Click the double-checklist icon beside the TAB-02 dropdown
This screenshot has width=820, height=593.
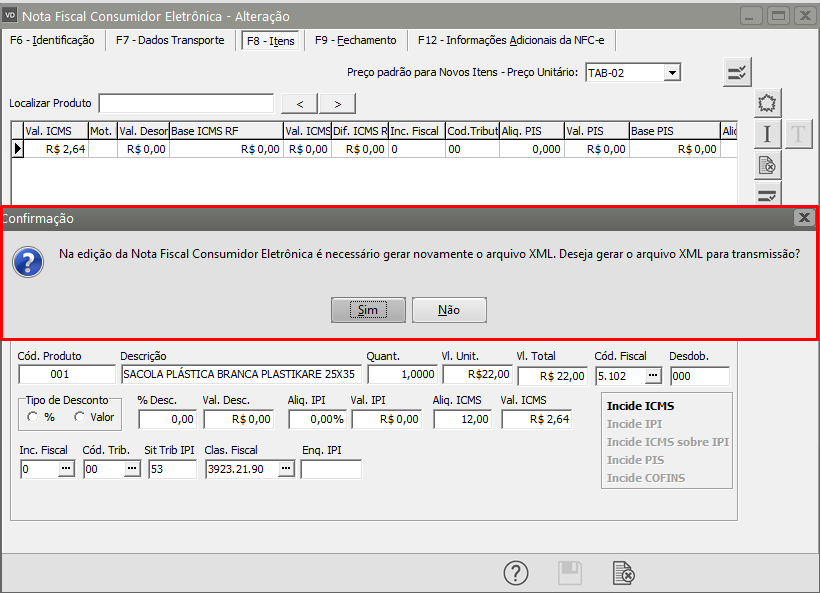pyautogui.click(x=737, y=72)
